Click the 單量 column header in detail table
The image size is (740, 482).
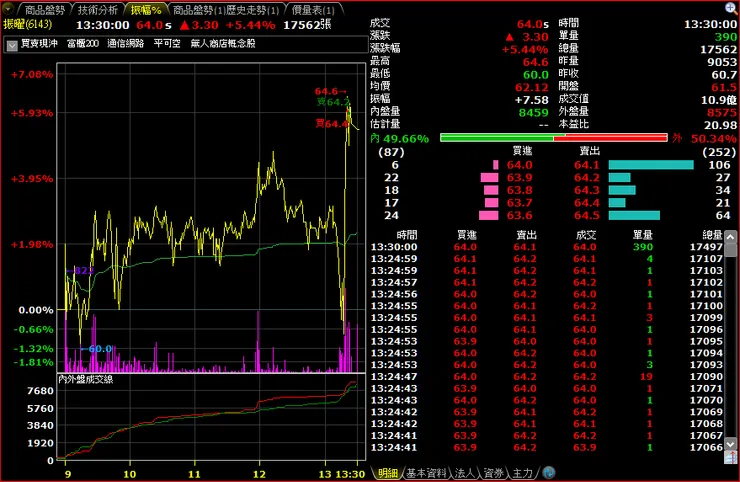(x=642, y=235)
